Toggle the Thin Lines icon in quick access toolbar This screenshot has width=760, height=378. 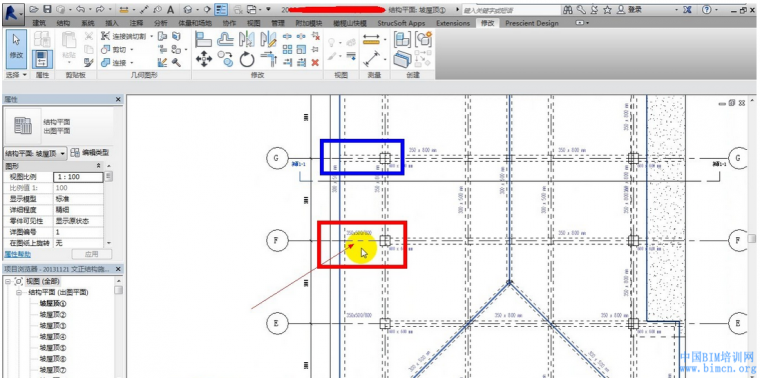(222, 10)
